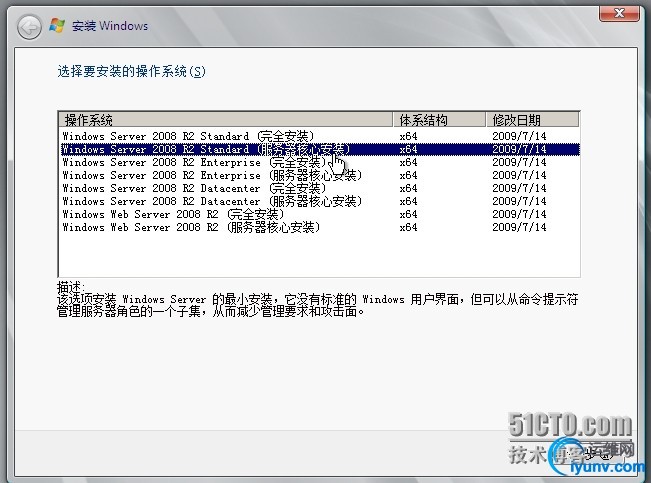Pick Windows Server 2008 R2 Datacenter (完全安装)

[319, 188]
